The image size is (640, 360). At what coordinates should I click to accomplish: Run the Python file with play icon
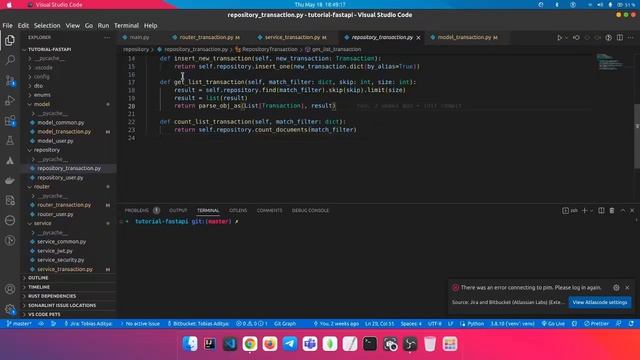559,38
